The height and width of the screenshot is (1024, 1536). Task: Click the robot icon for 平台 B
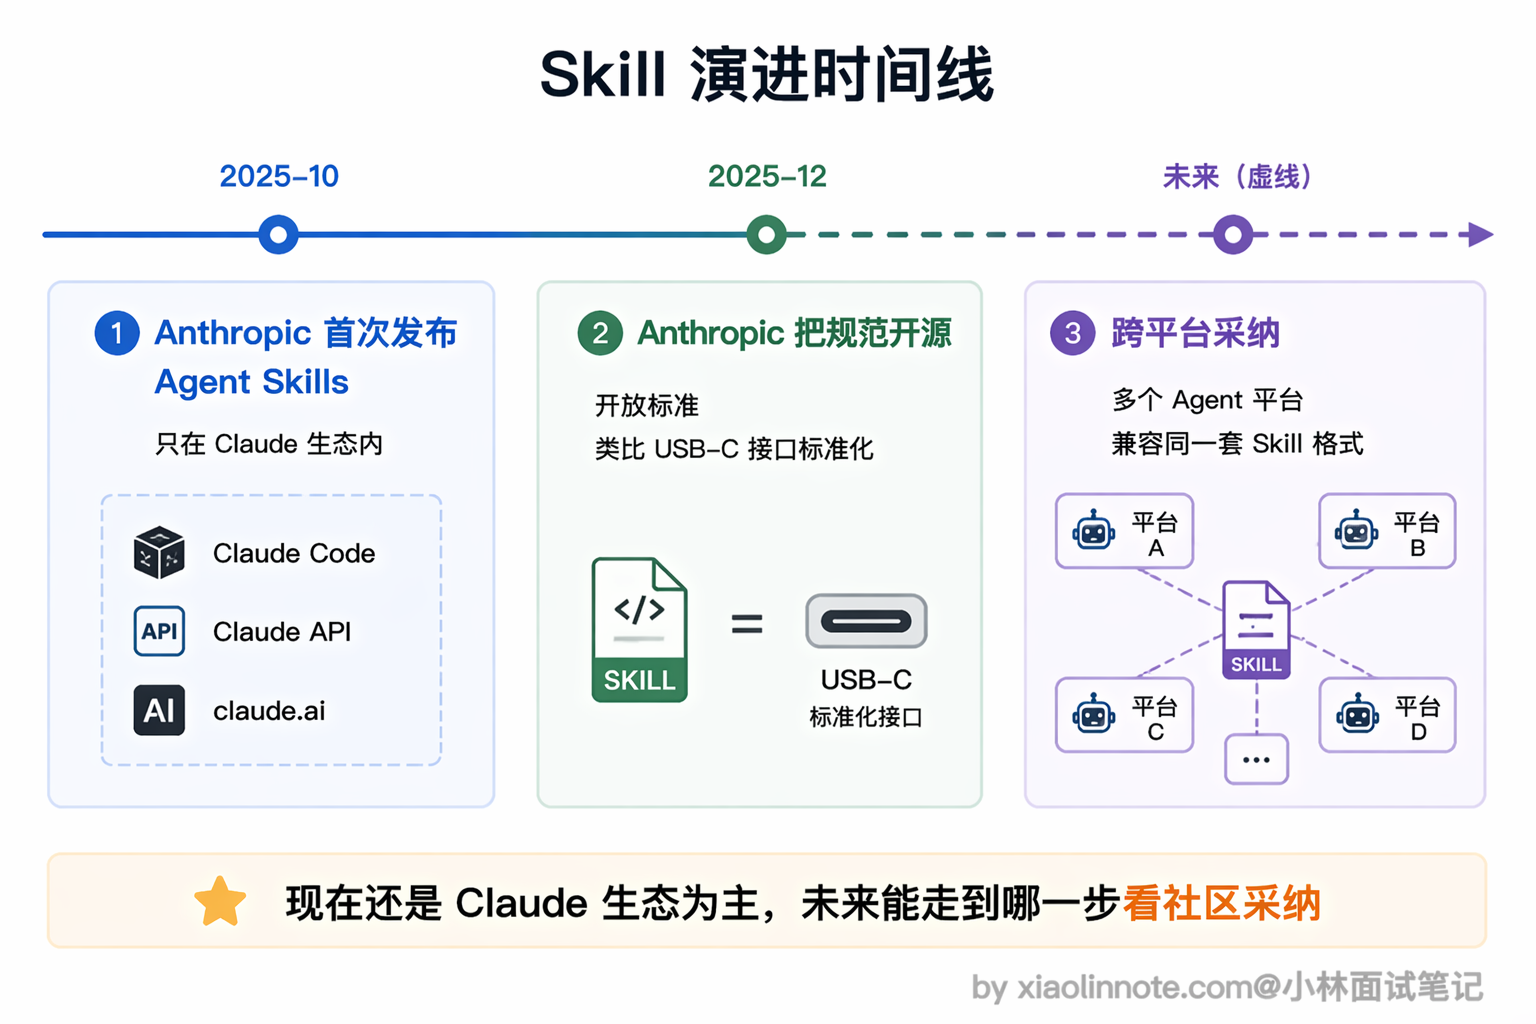1356,531
